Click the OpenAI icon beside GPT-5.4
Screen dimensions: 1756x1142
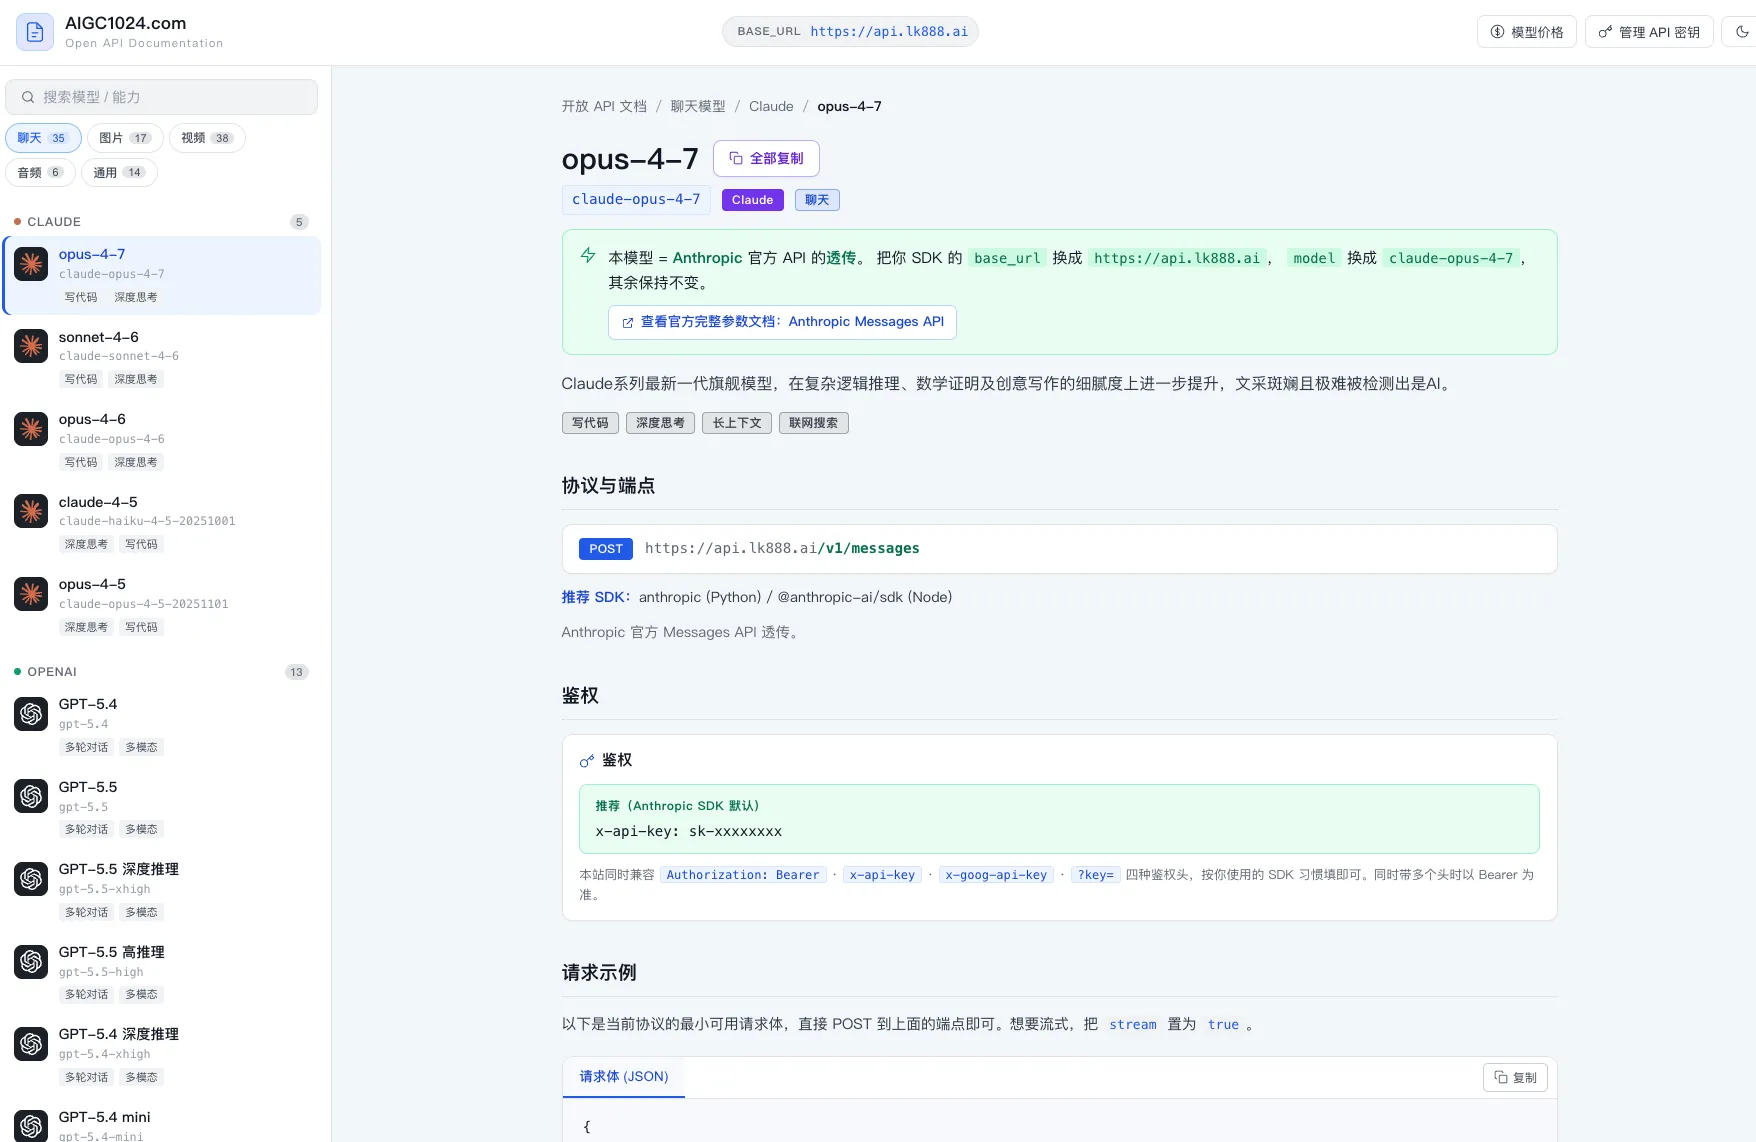[x=31, y=714]
